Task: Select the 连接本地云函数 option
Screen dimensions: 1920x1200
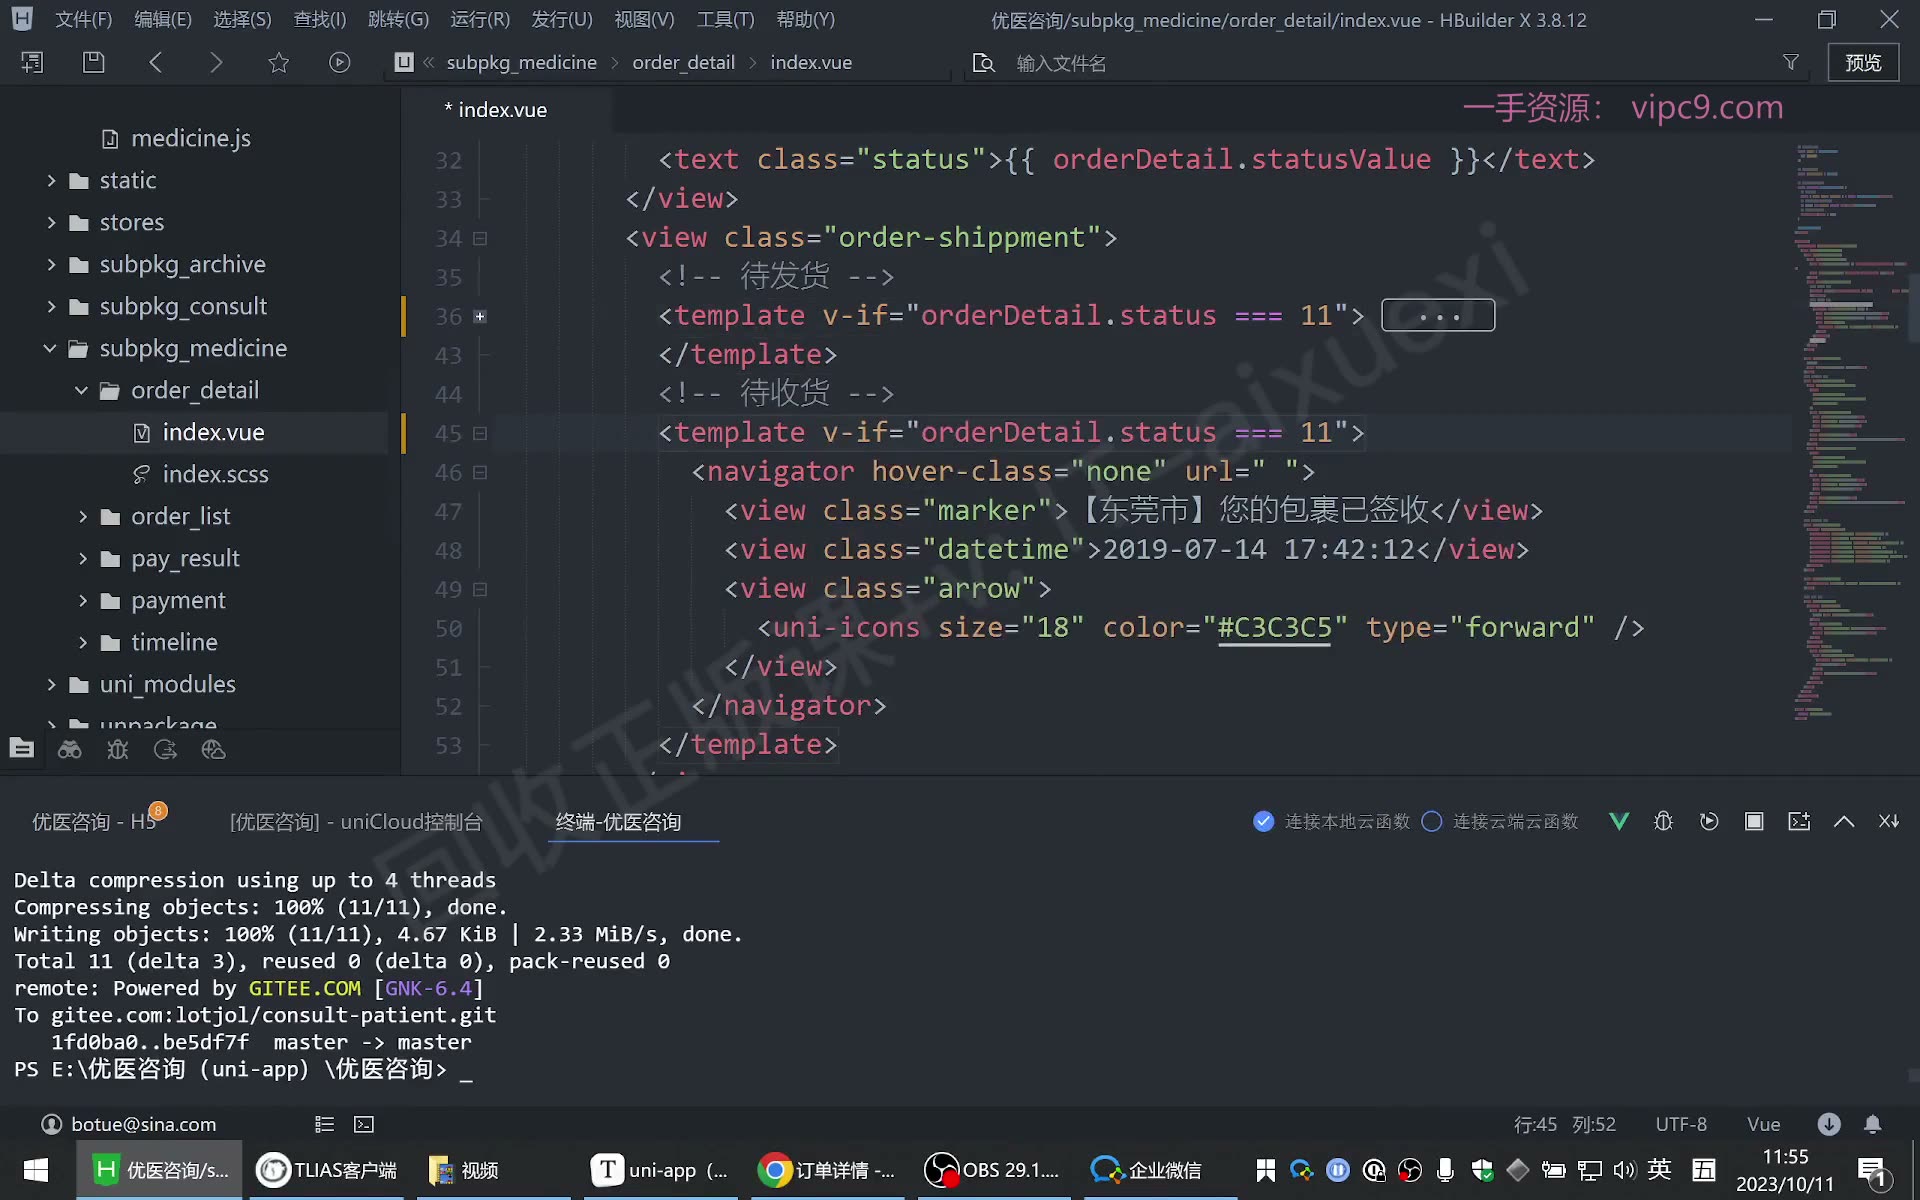Action: pos(1331,821)
